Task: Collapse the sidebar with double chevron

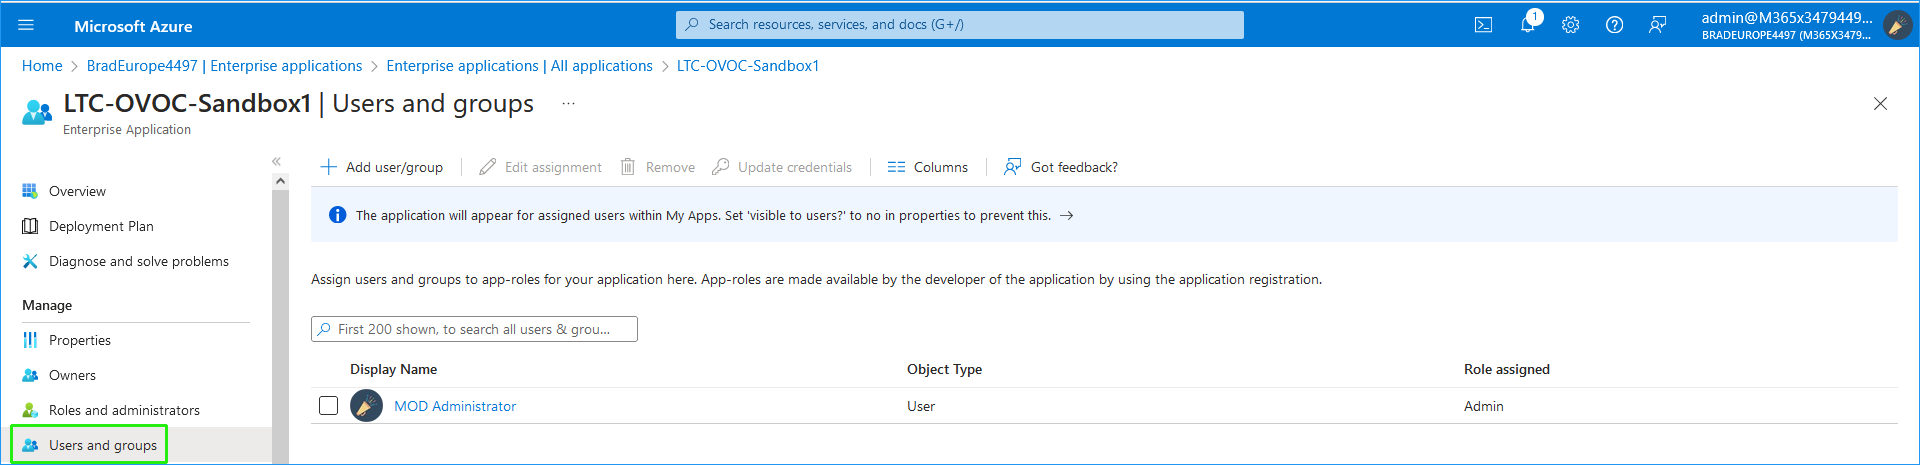Action: 276,161
